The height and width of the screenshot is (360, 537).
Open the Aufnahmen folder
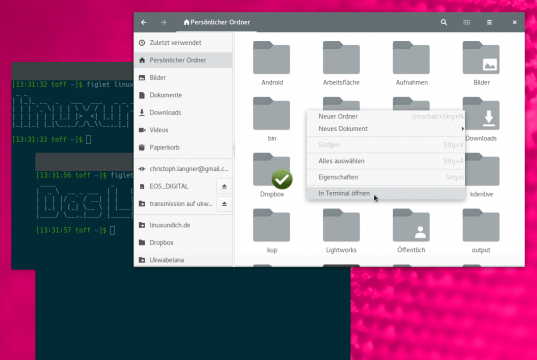[411, 63]
